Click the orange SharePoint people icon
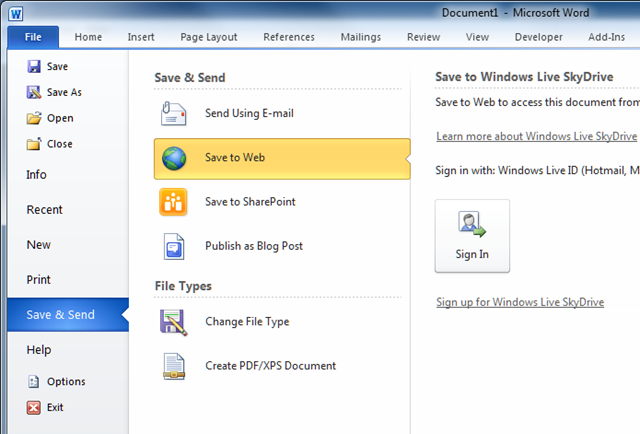 coord(173,202)
